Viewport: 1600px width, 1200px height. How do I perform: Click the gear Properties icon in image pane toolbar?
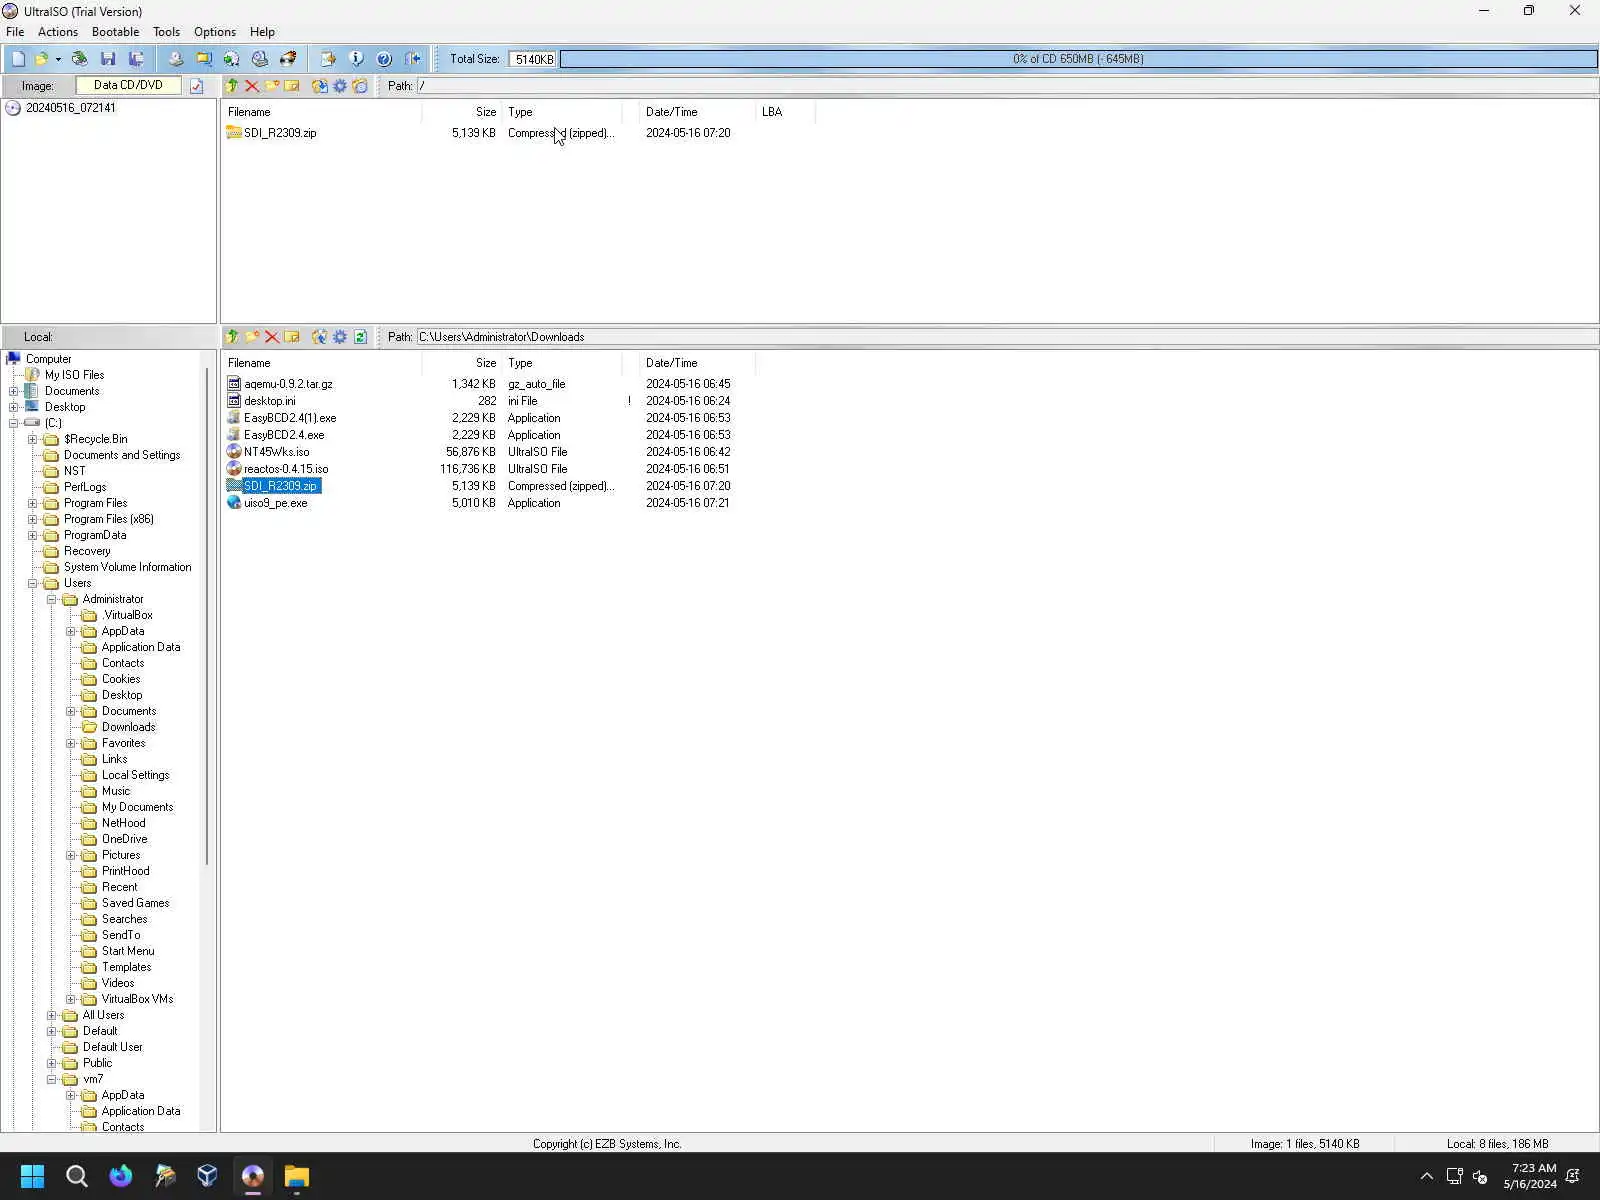tap(340, 86)
